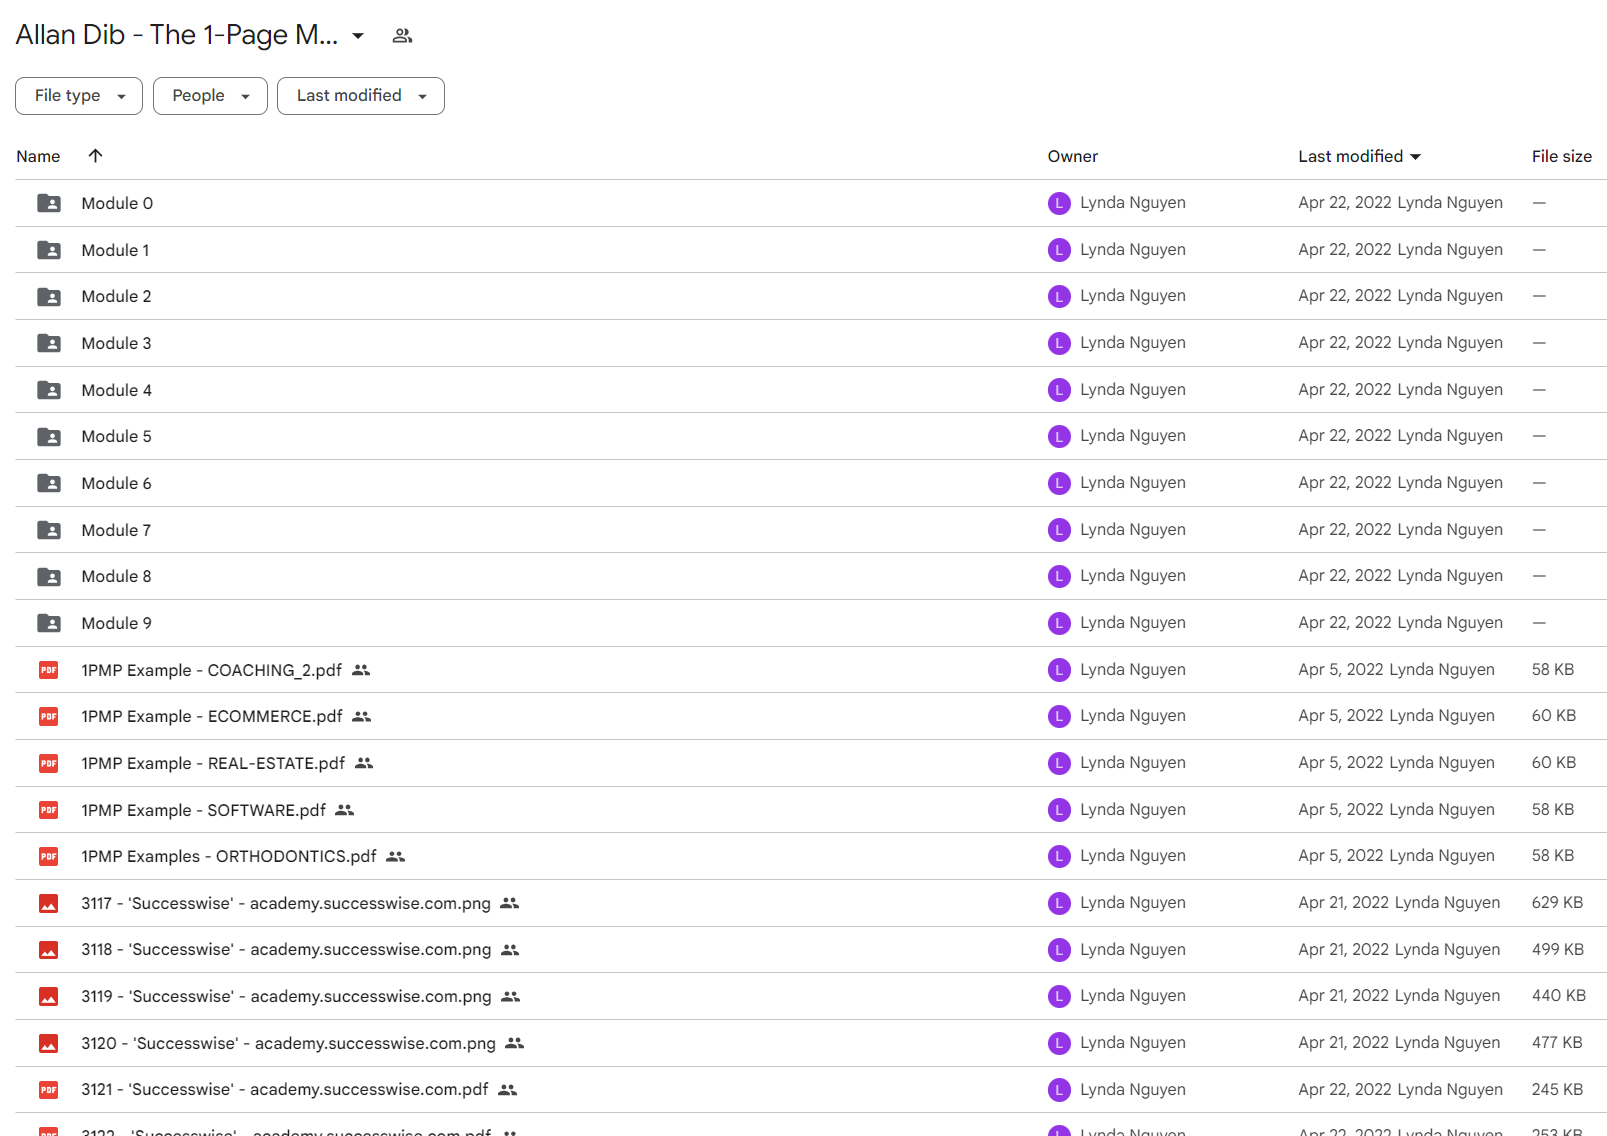Select the Module 3 folder name

point(116,343)
